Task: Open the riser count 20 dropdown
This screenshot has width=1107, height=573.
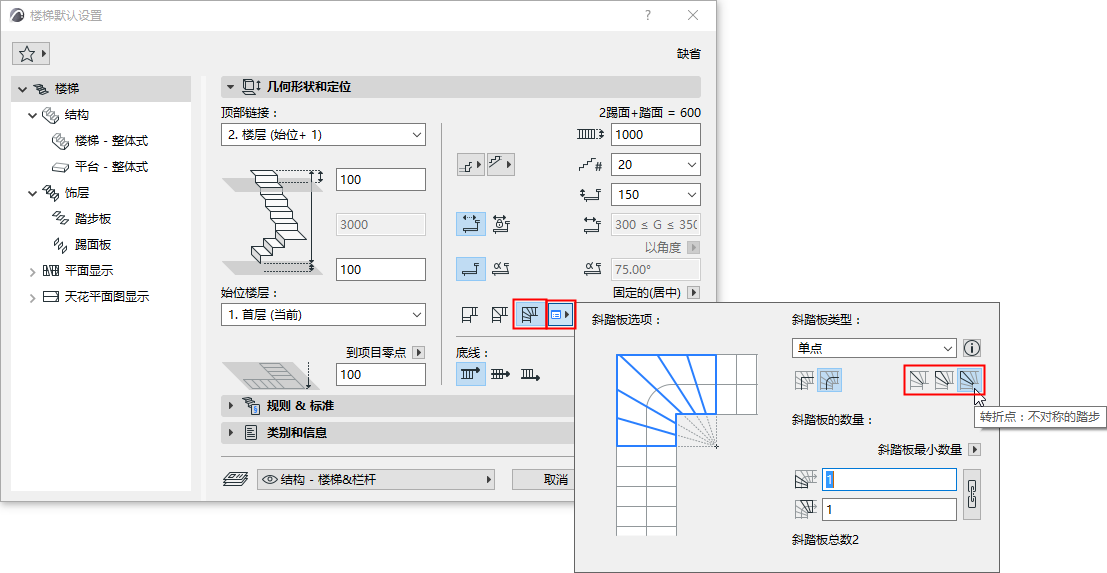Action: coord(656,164)
